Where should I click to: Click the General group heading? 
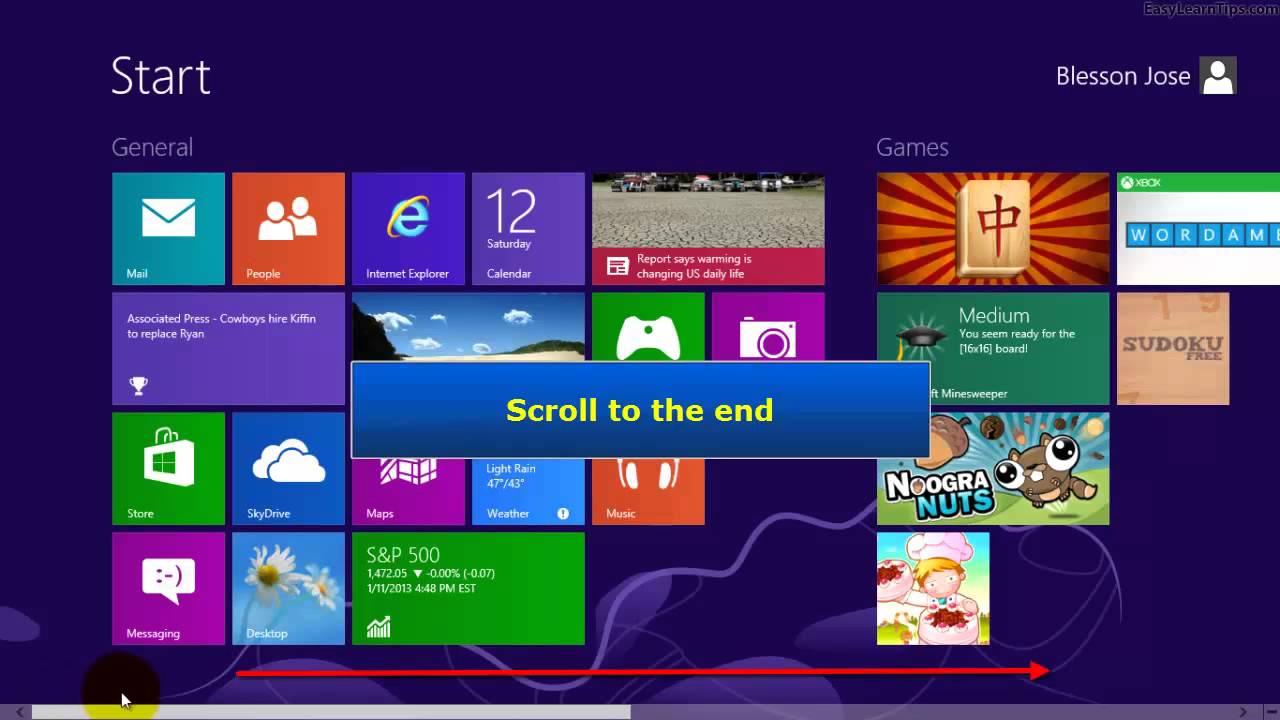pyautogui.click(x=152, y=147)
